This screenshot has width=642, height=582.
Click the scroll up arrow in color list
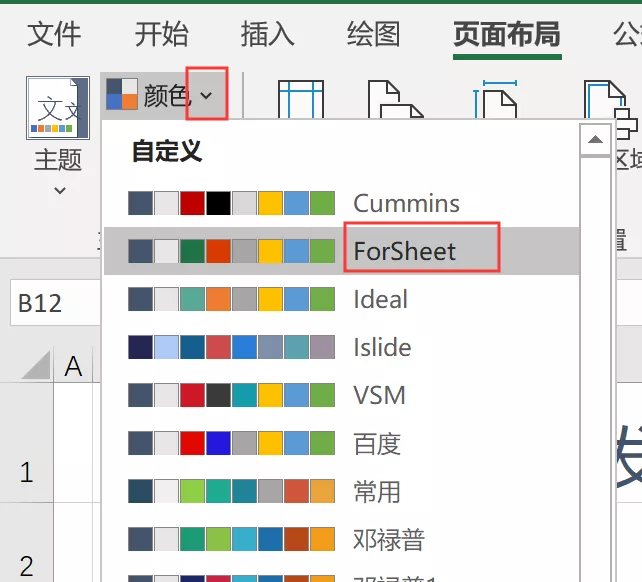(595, 140)
